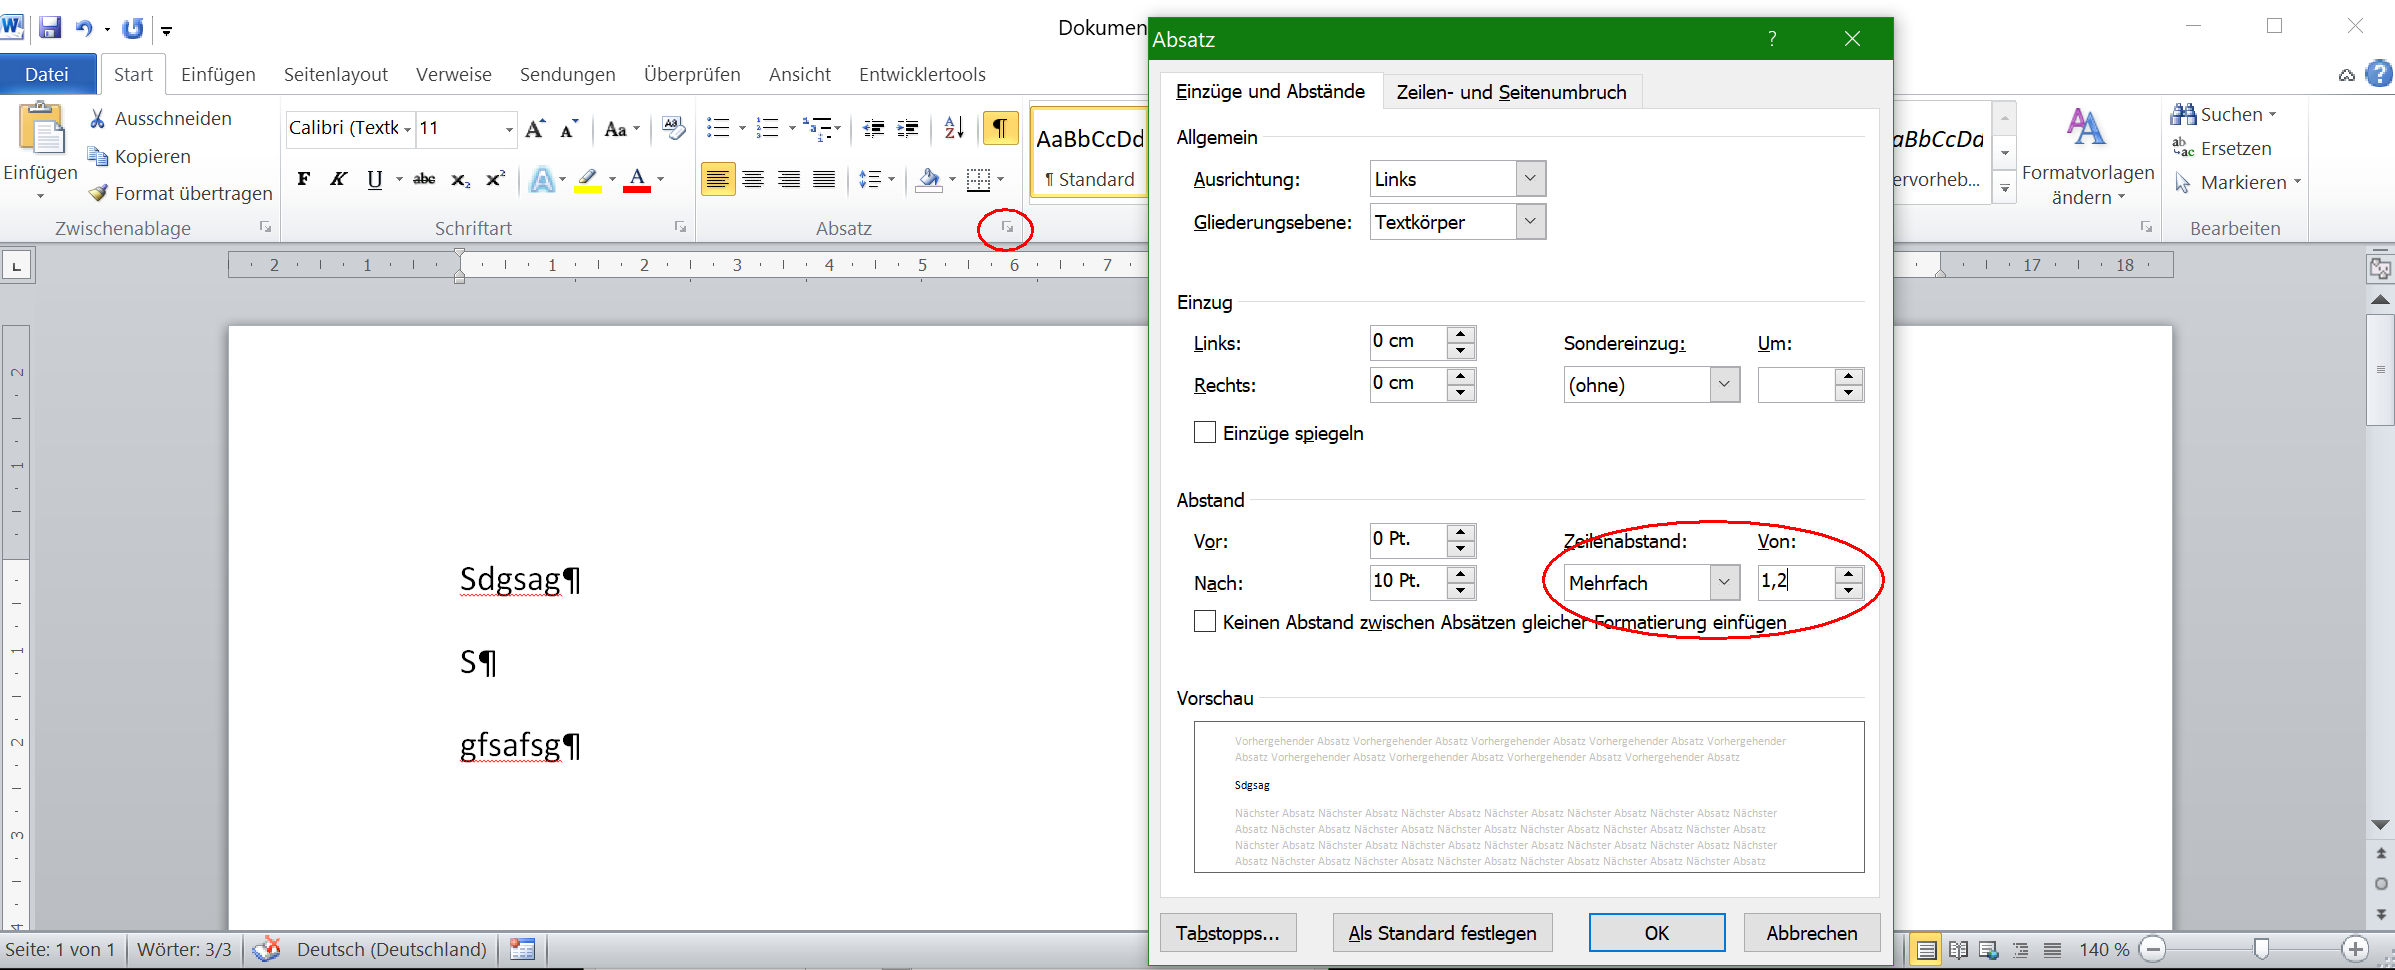Click Abbrechen to cancel dialog
The height and width of the screenshot is (970, 2395).
(1812, 932)
